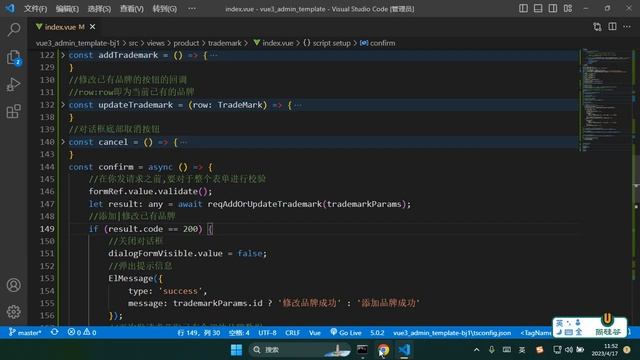
Task: Change indentation via 空格: 4
Action: click(x=239, y=332)
